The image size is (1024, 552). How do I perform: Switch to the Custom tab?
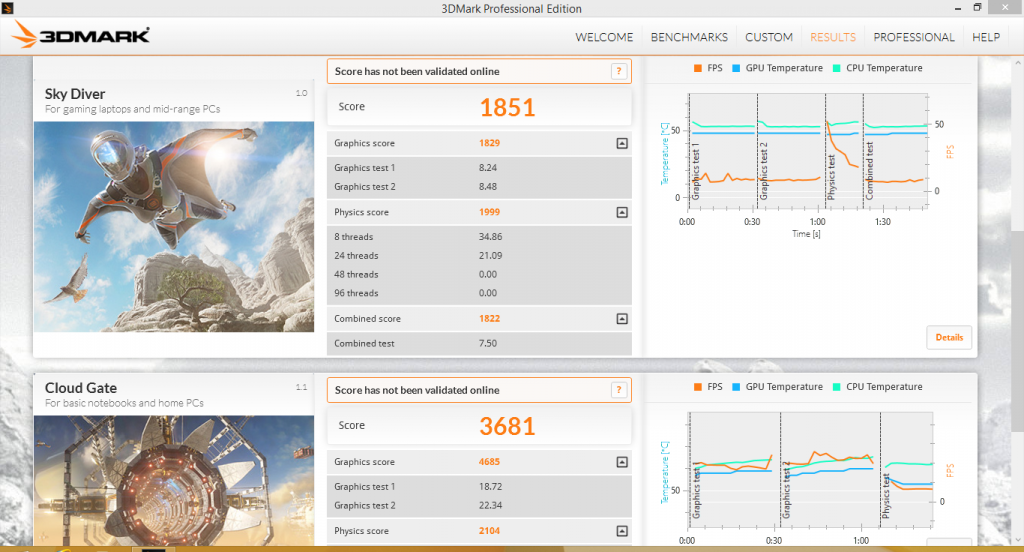coord(769,37)
